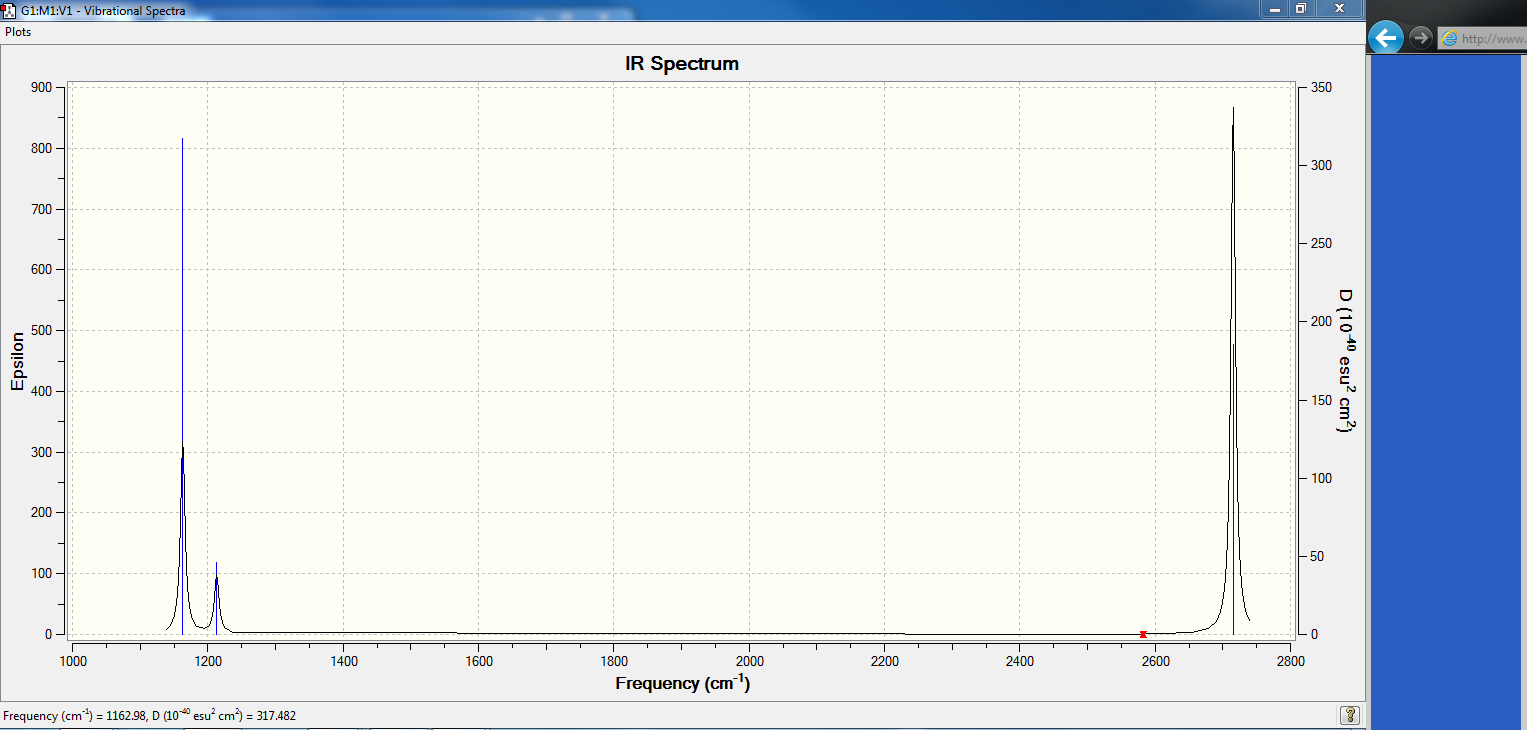This screenshot has height=730, width=1527.
Task: Click the x-axis tick label 2200
Action: pyautogui.click(x=885, y=661)
